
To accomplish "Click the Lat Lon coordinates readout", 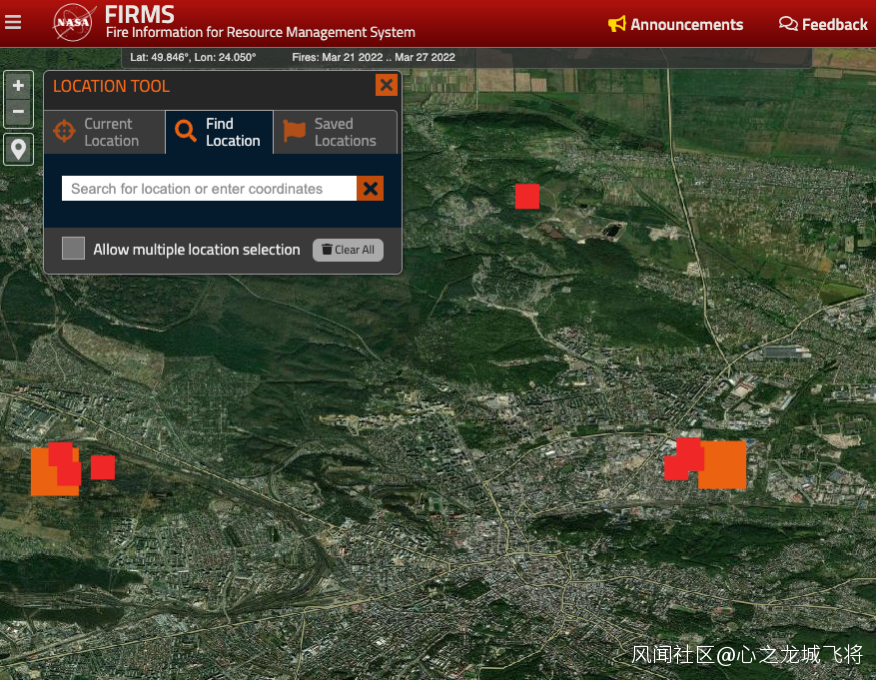I will 193,58.
